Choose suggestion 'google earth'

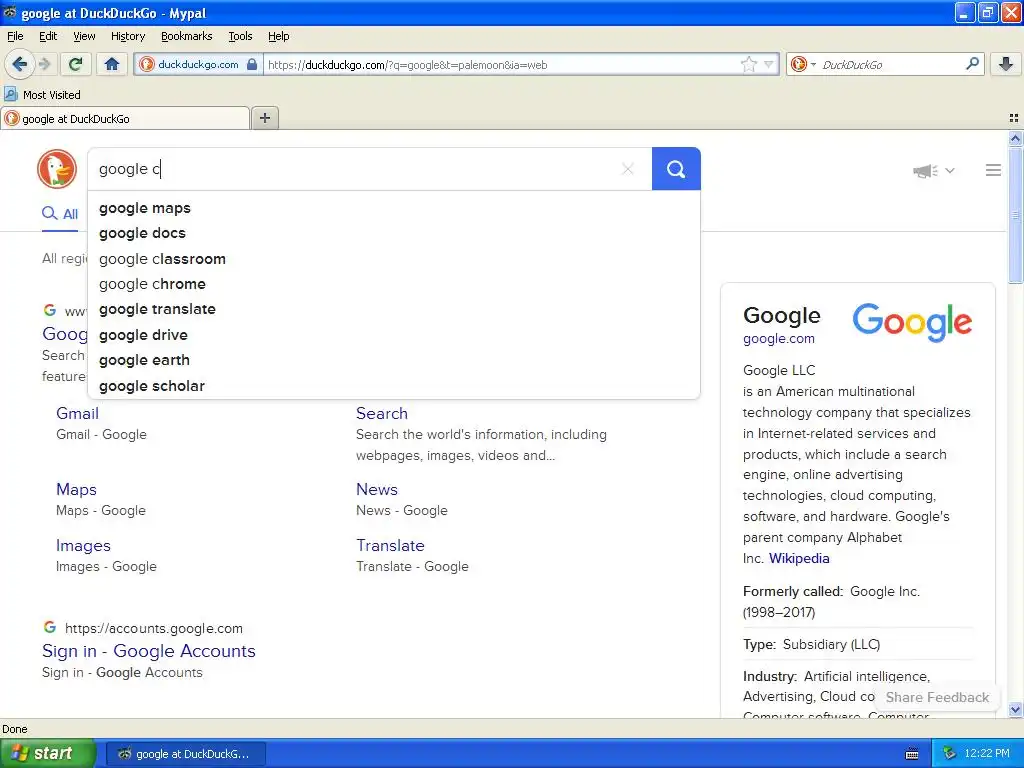point(394,360)
